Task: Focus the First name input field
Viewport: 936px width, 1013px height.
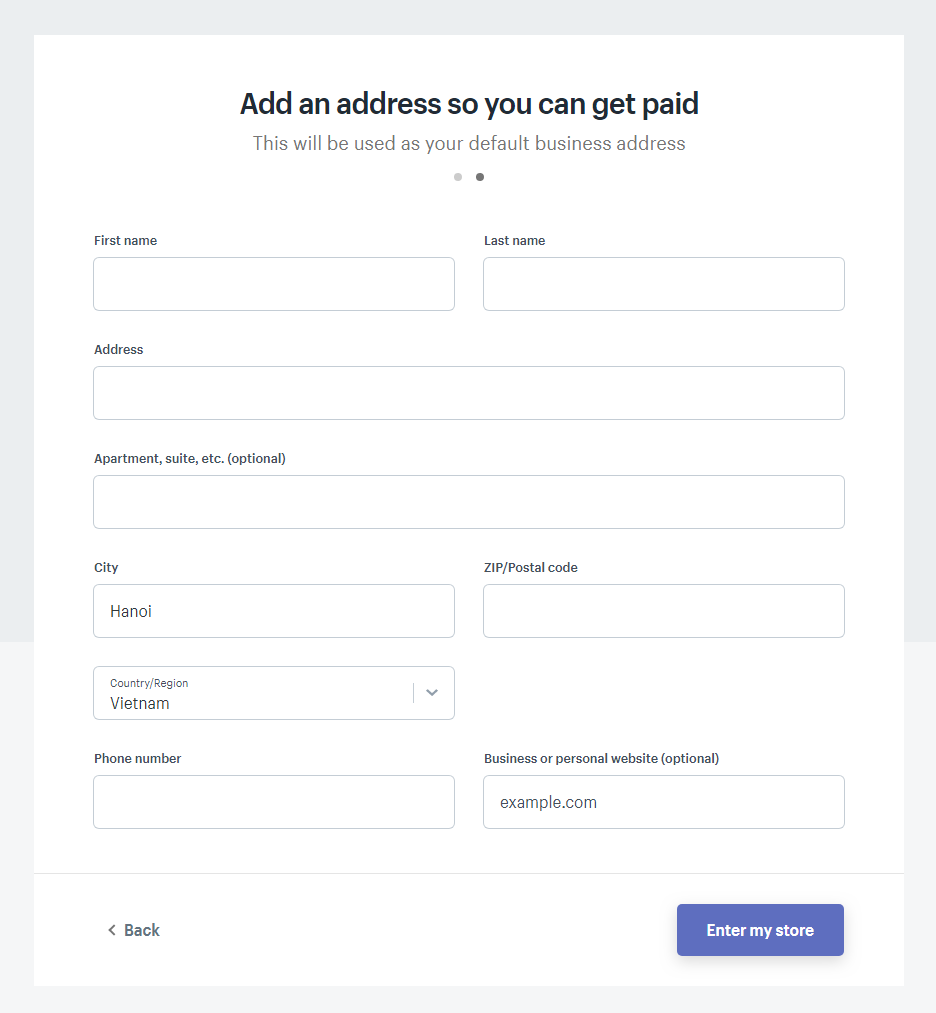Action: [274, 284]
